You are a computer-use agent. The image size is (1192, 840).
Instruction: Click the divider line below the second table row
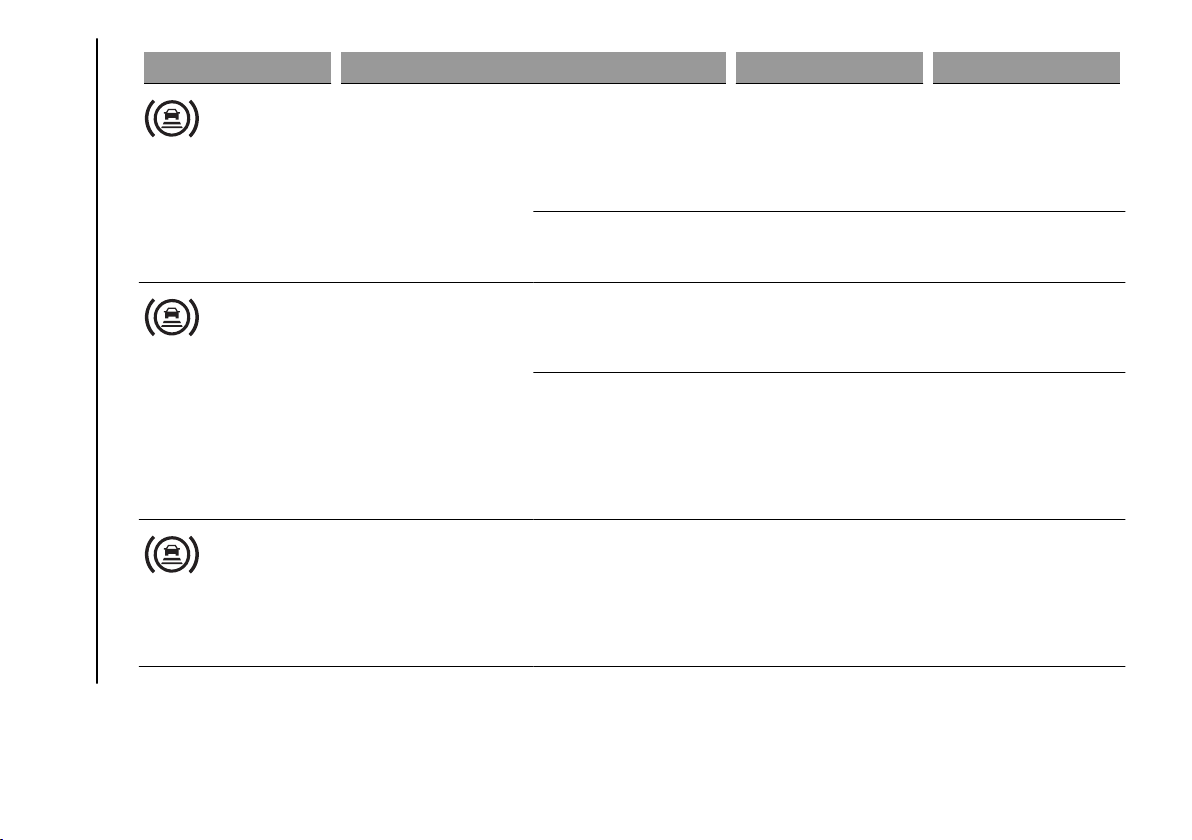click(x=632, y=519)
